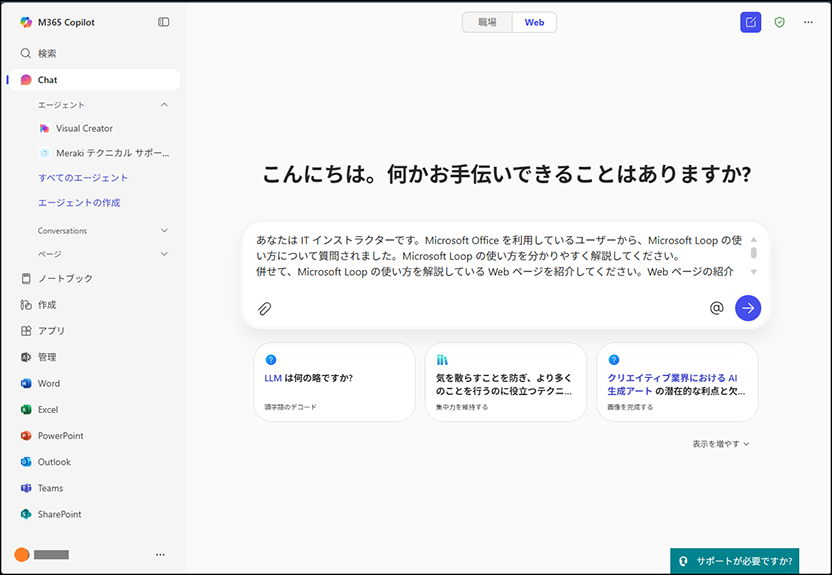
Task: Click the @ mention icon
Action: (x=716, y=308)
